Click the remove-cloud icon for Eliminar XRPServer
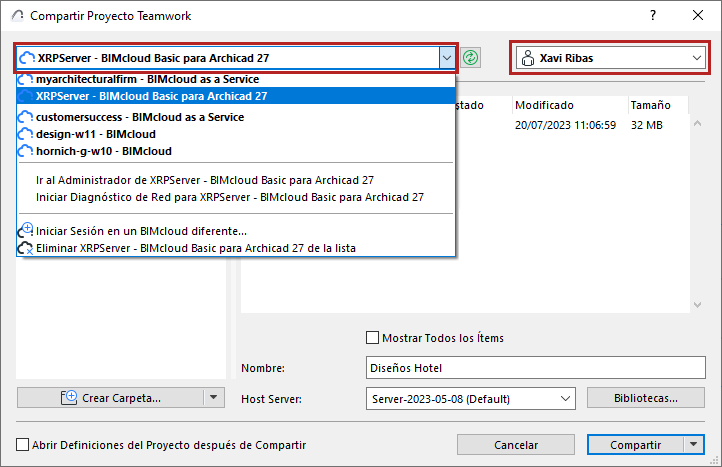 coord(27,247)
